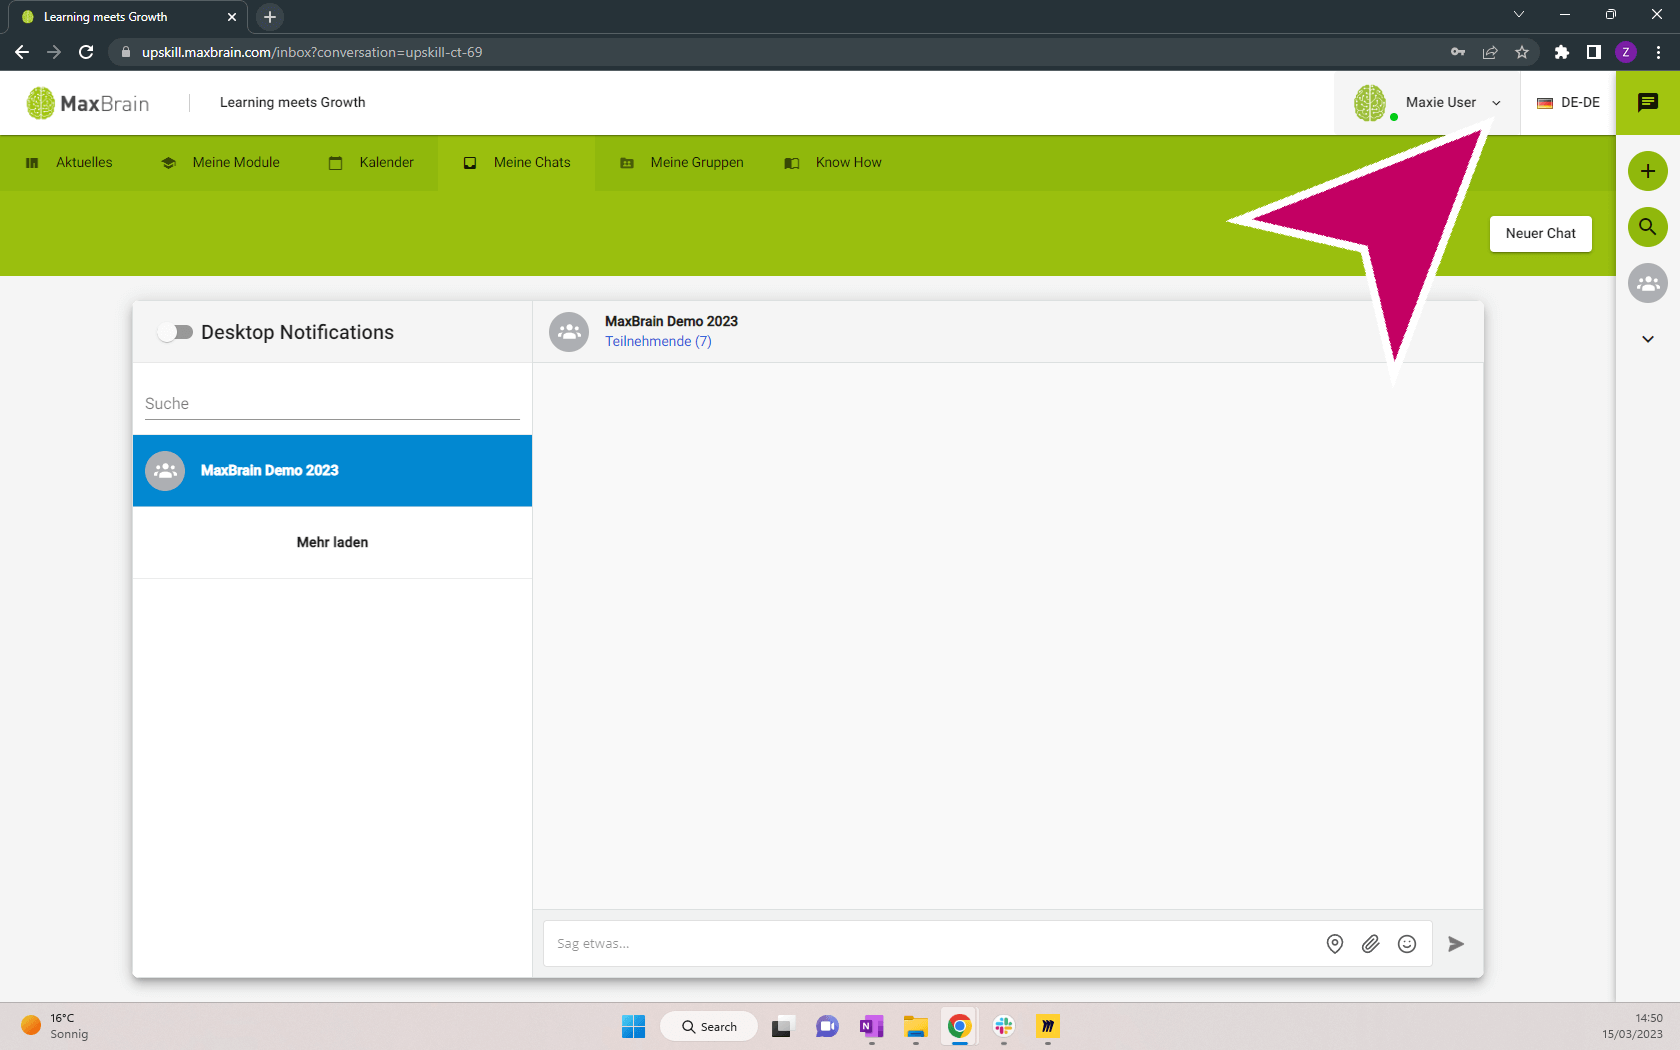Click the location pin icon in message box
The width and height of the screenshot is (1680, 1050).
1335,944
